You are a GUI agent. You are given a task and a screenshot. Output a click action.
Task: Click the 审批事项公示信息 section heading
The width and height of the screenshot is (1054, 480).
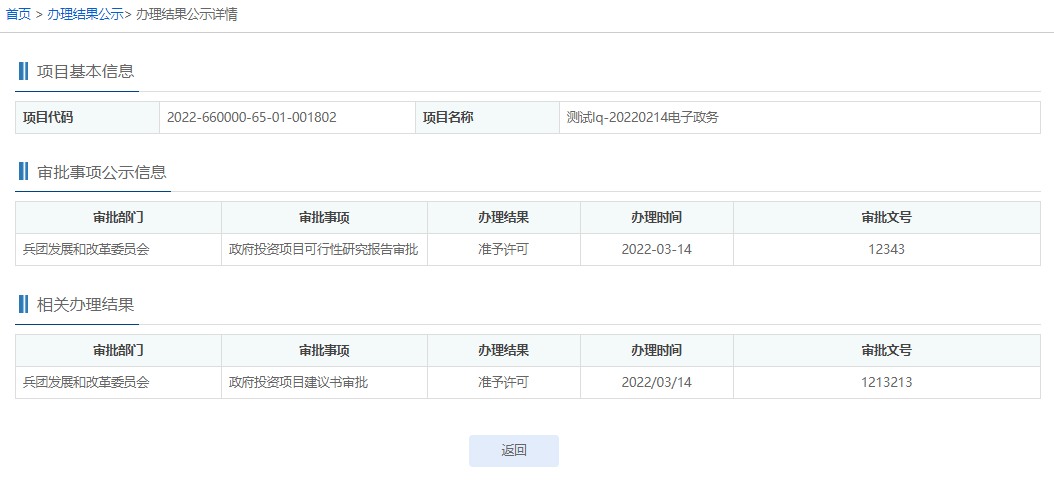point(101,171)
